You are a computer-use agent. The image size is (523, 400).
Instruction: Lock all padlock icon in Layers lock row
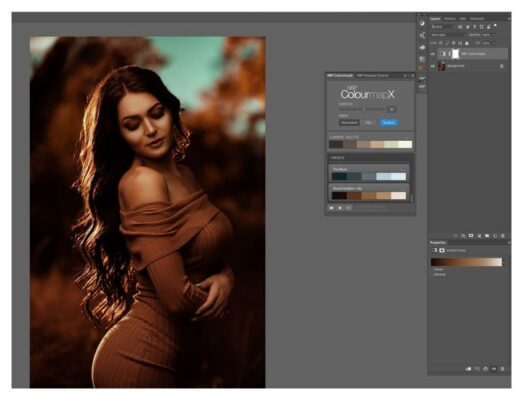click(467, 43)
